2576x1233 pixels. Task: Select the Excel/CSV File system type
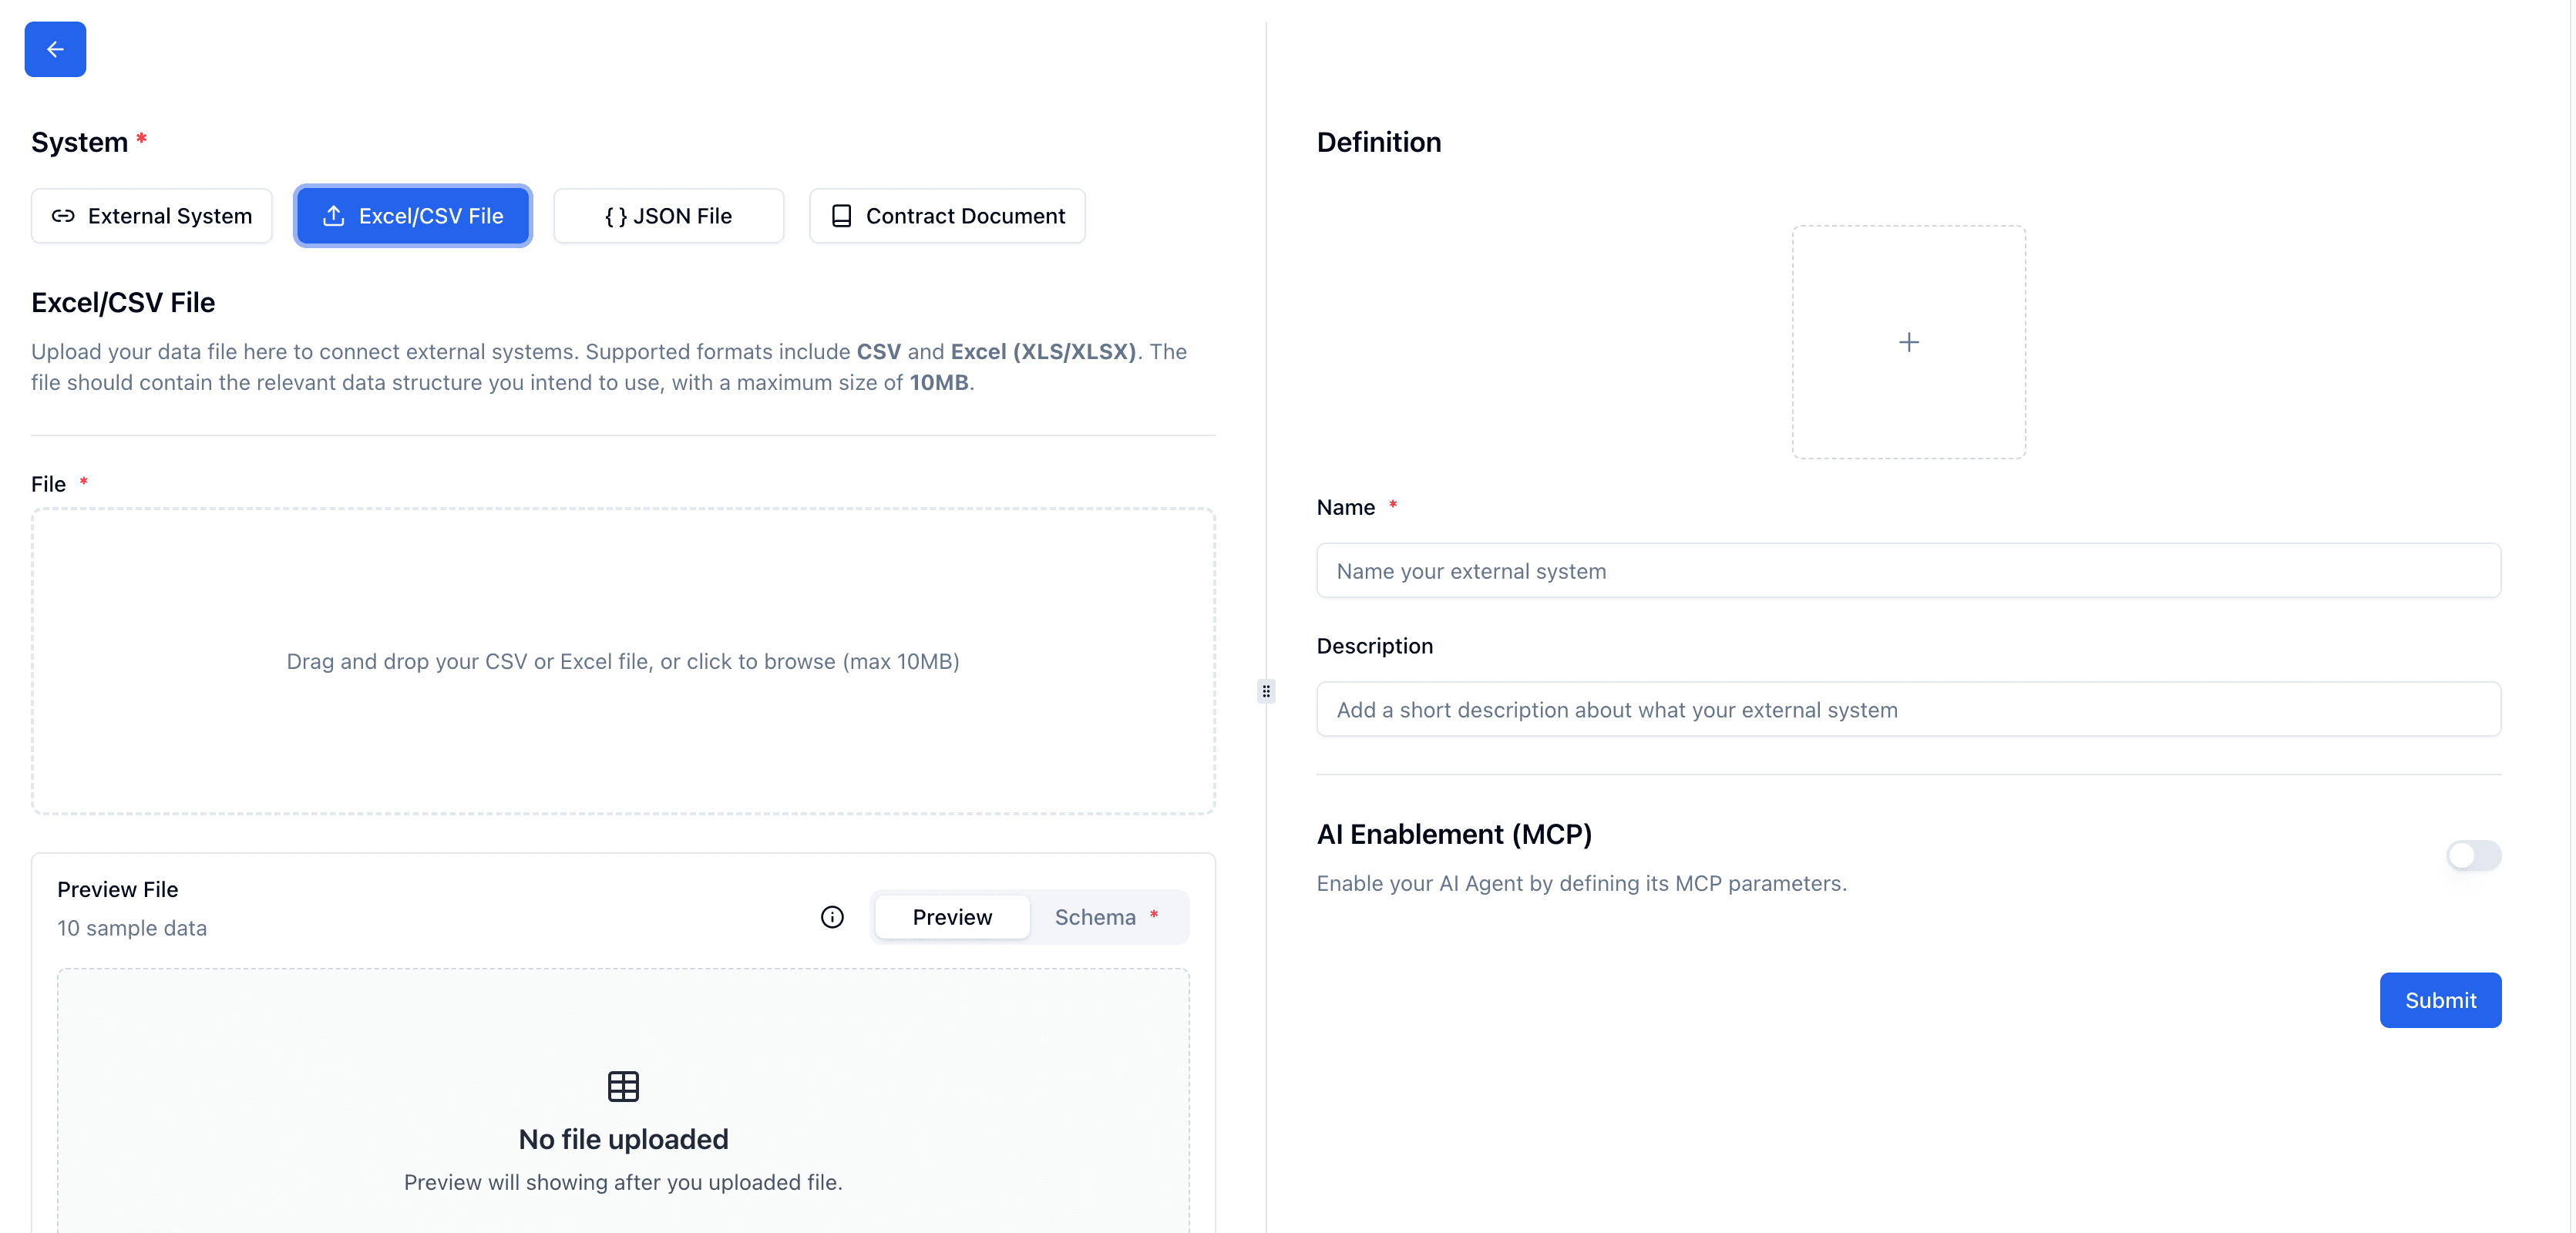412,215
